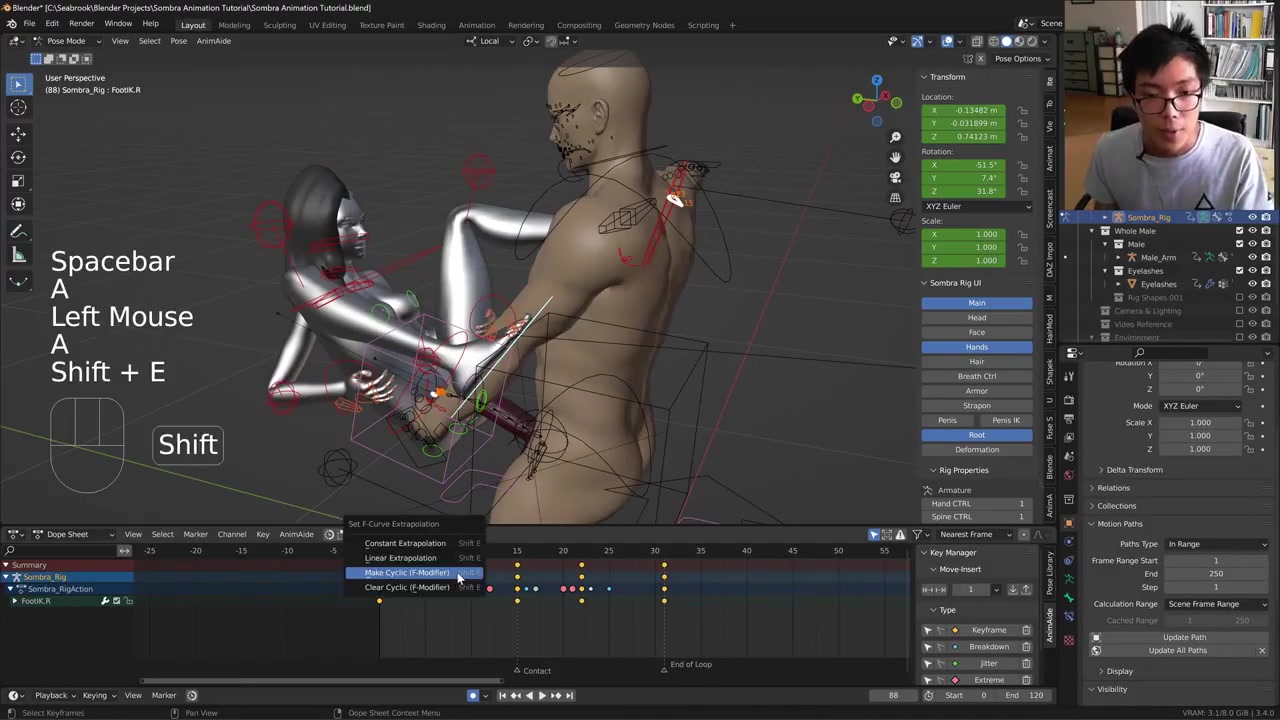Select the Rotate tool

coord(18,157)
